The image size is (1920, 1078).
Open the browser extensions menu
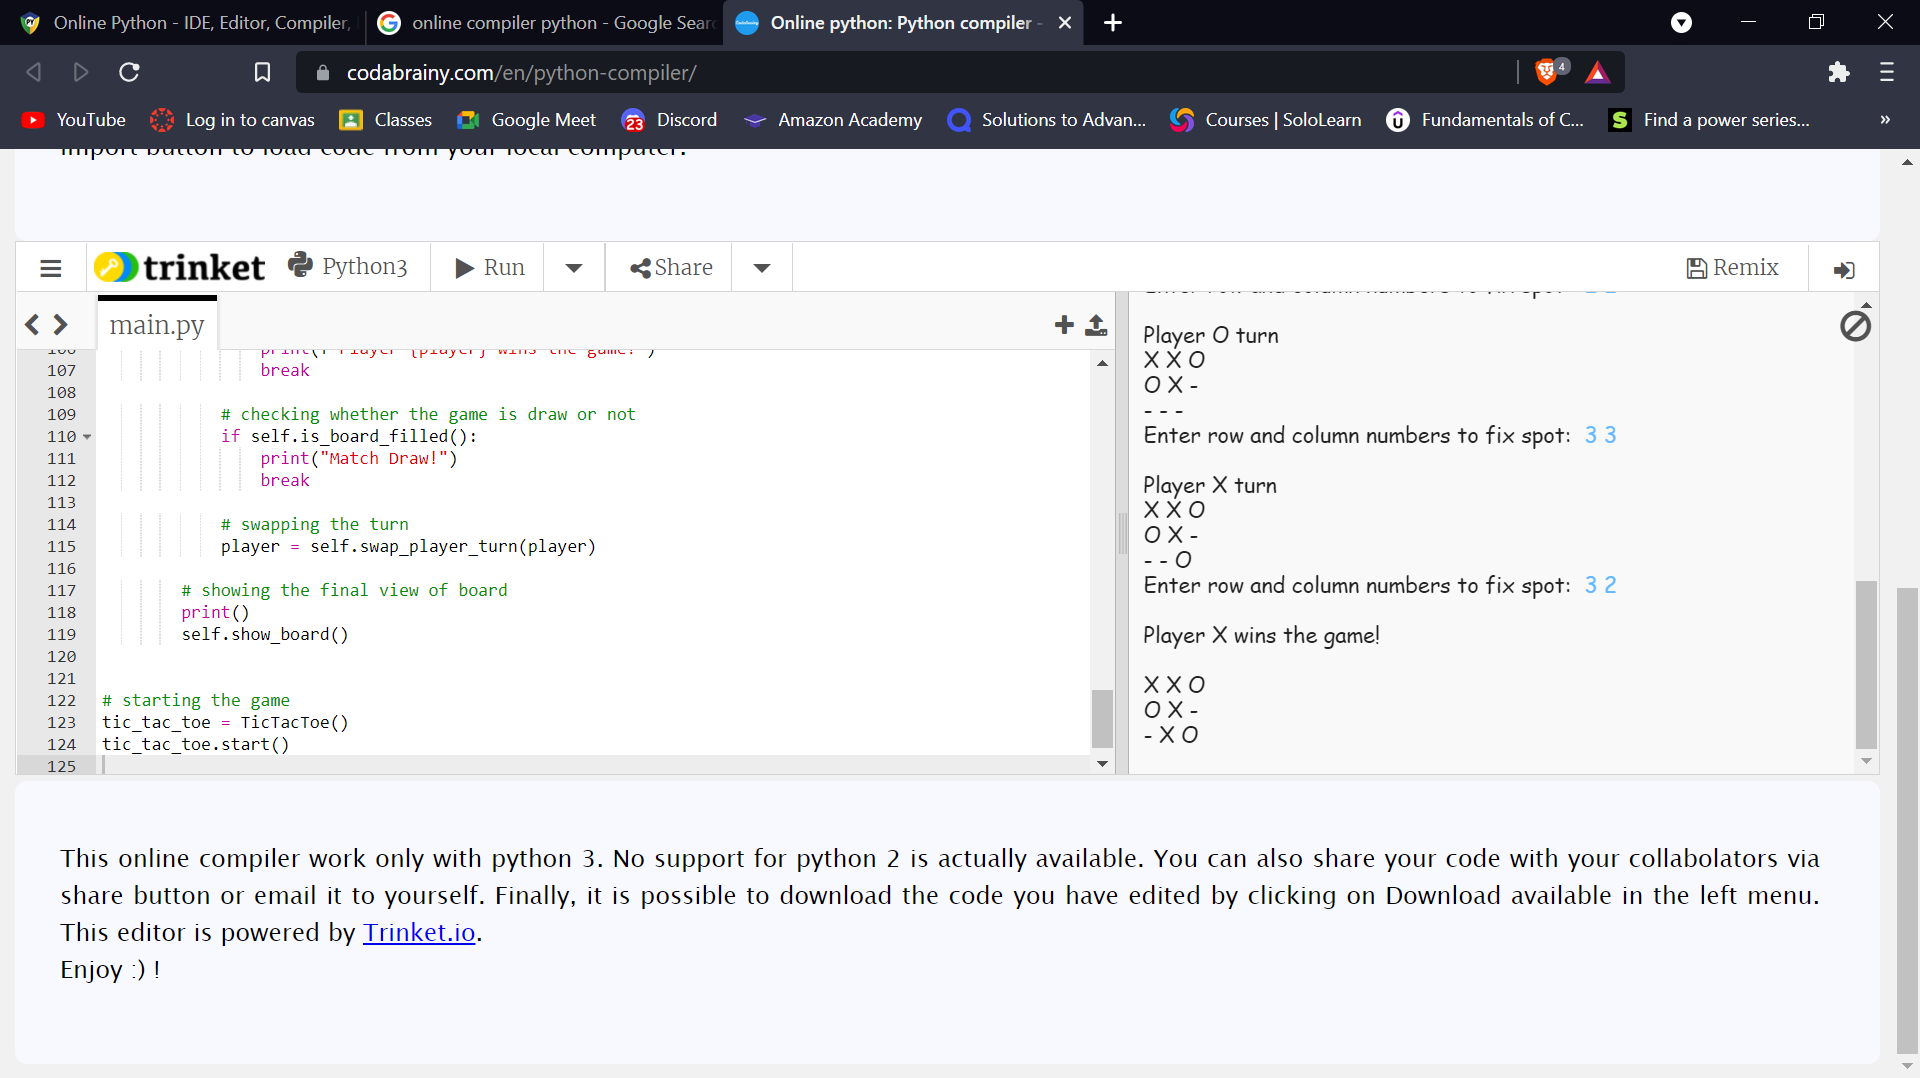[x=1838, y=72]
